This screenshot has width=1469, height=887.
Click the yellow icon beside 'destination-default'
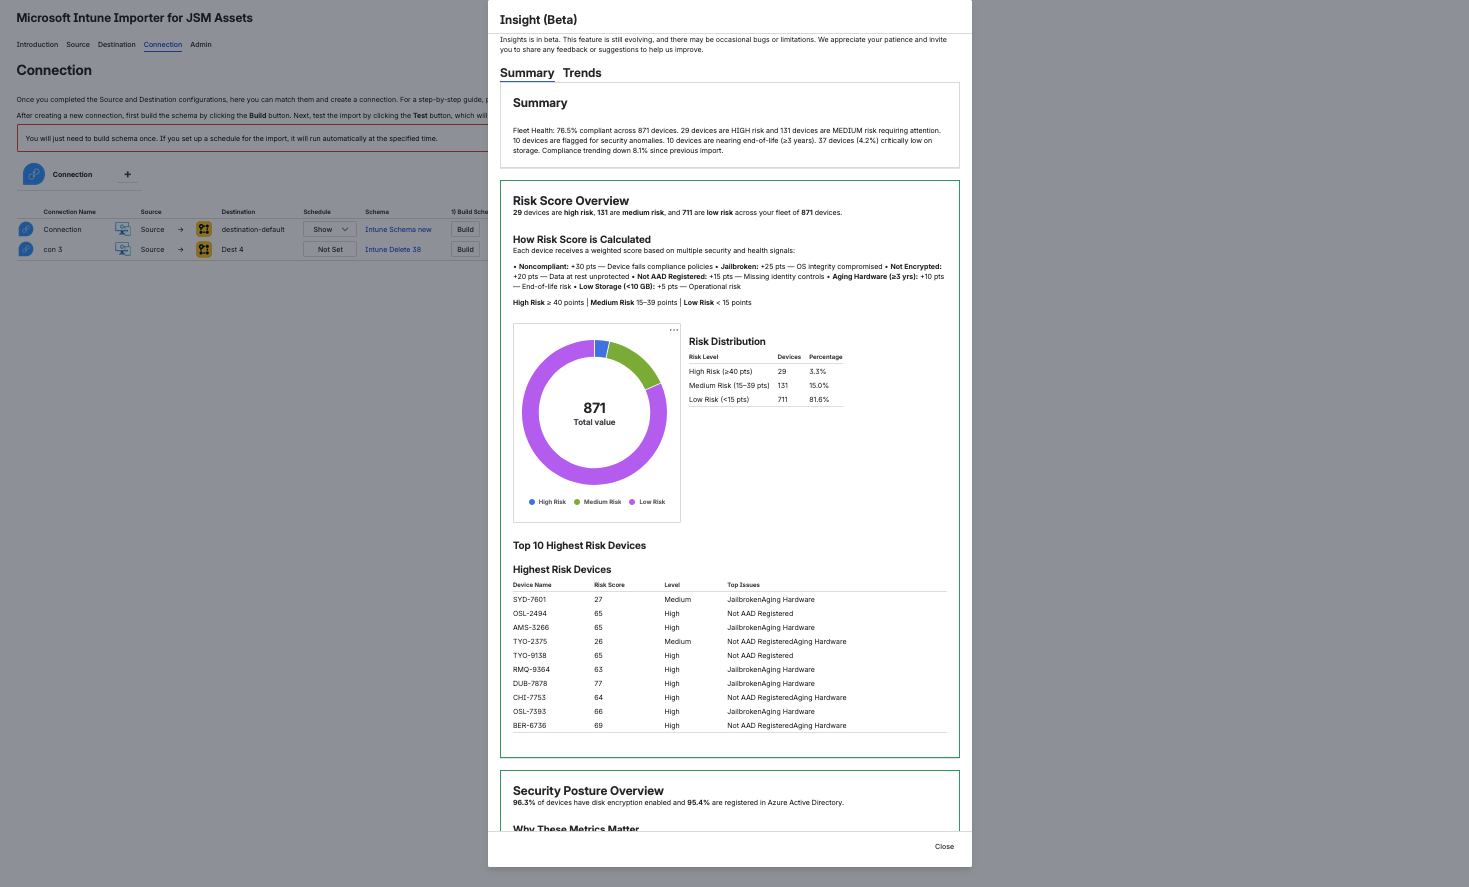pyautogui.click(x=204, y=229)
